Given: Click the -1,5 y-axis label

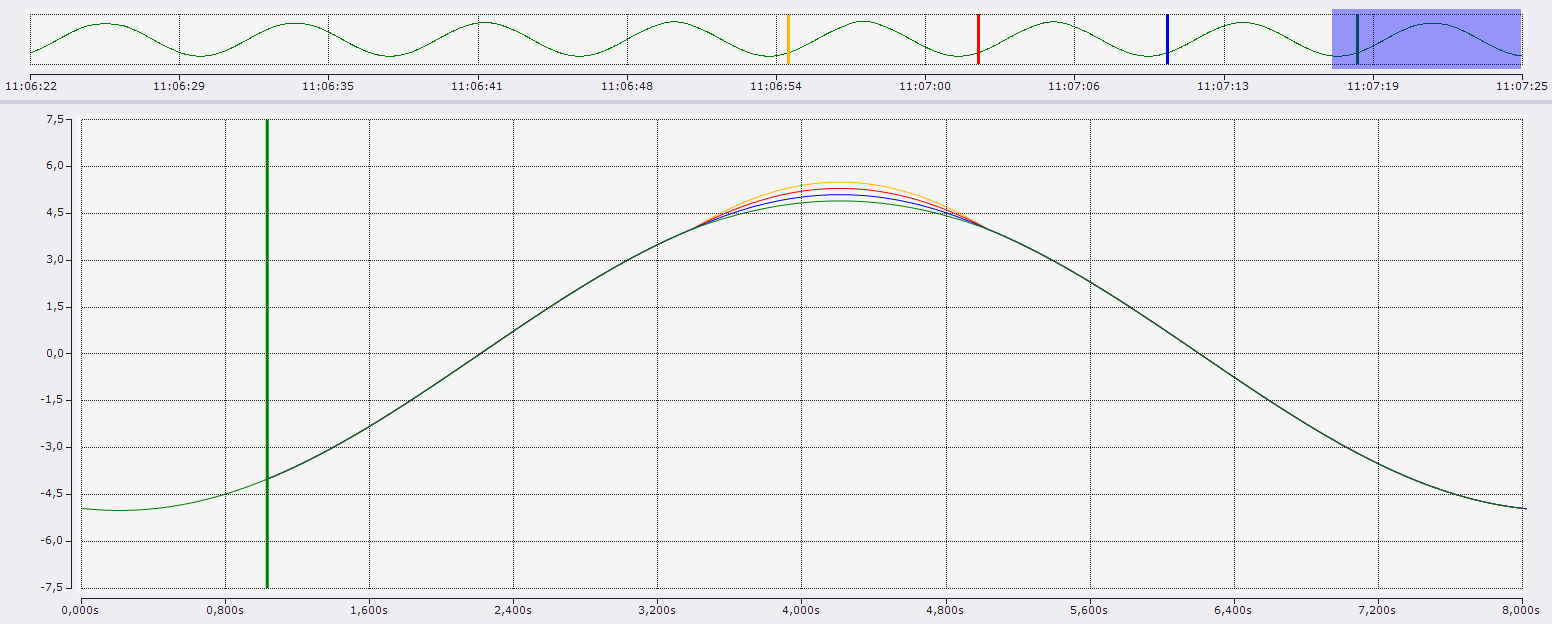Looking at the screenshot, I should (54, 400).
